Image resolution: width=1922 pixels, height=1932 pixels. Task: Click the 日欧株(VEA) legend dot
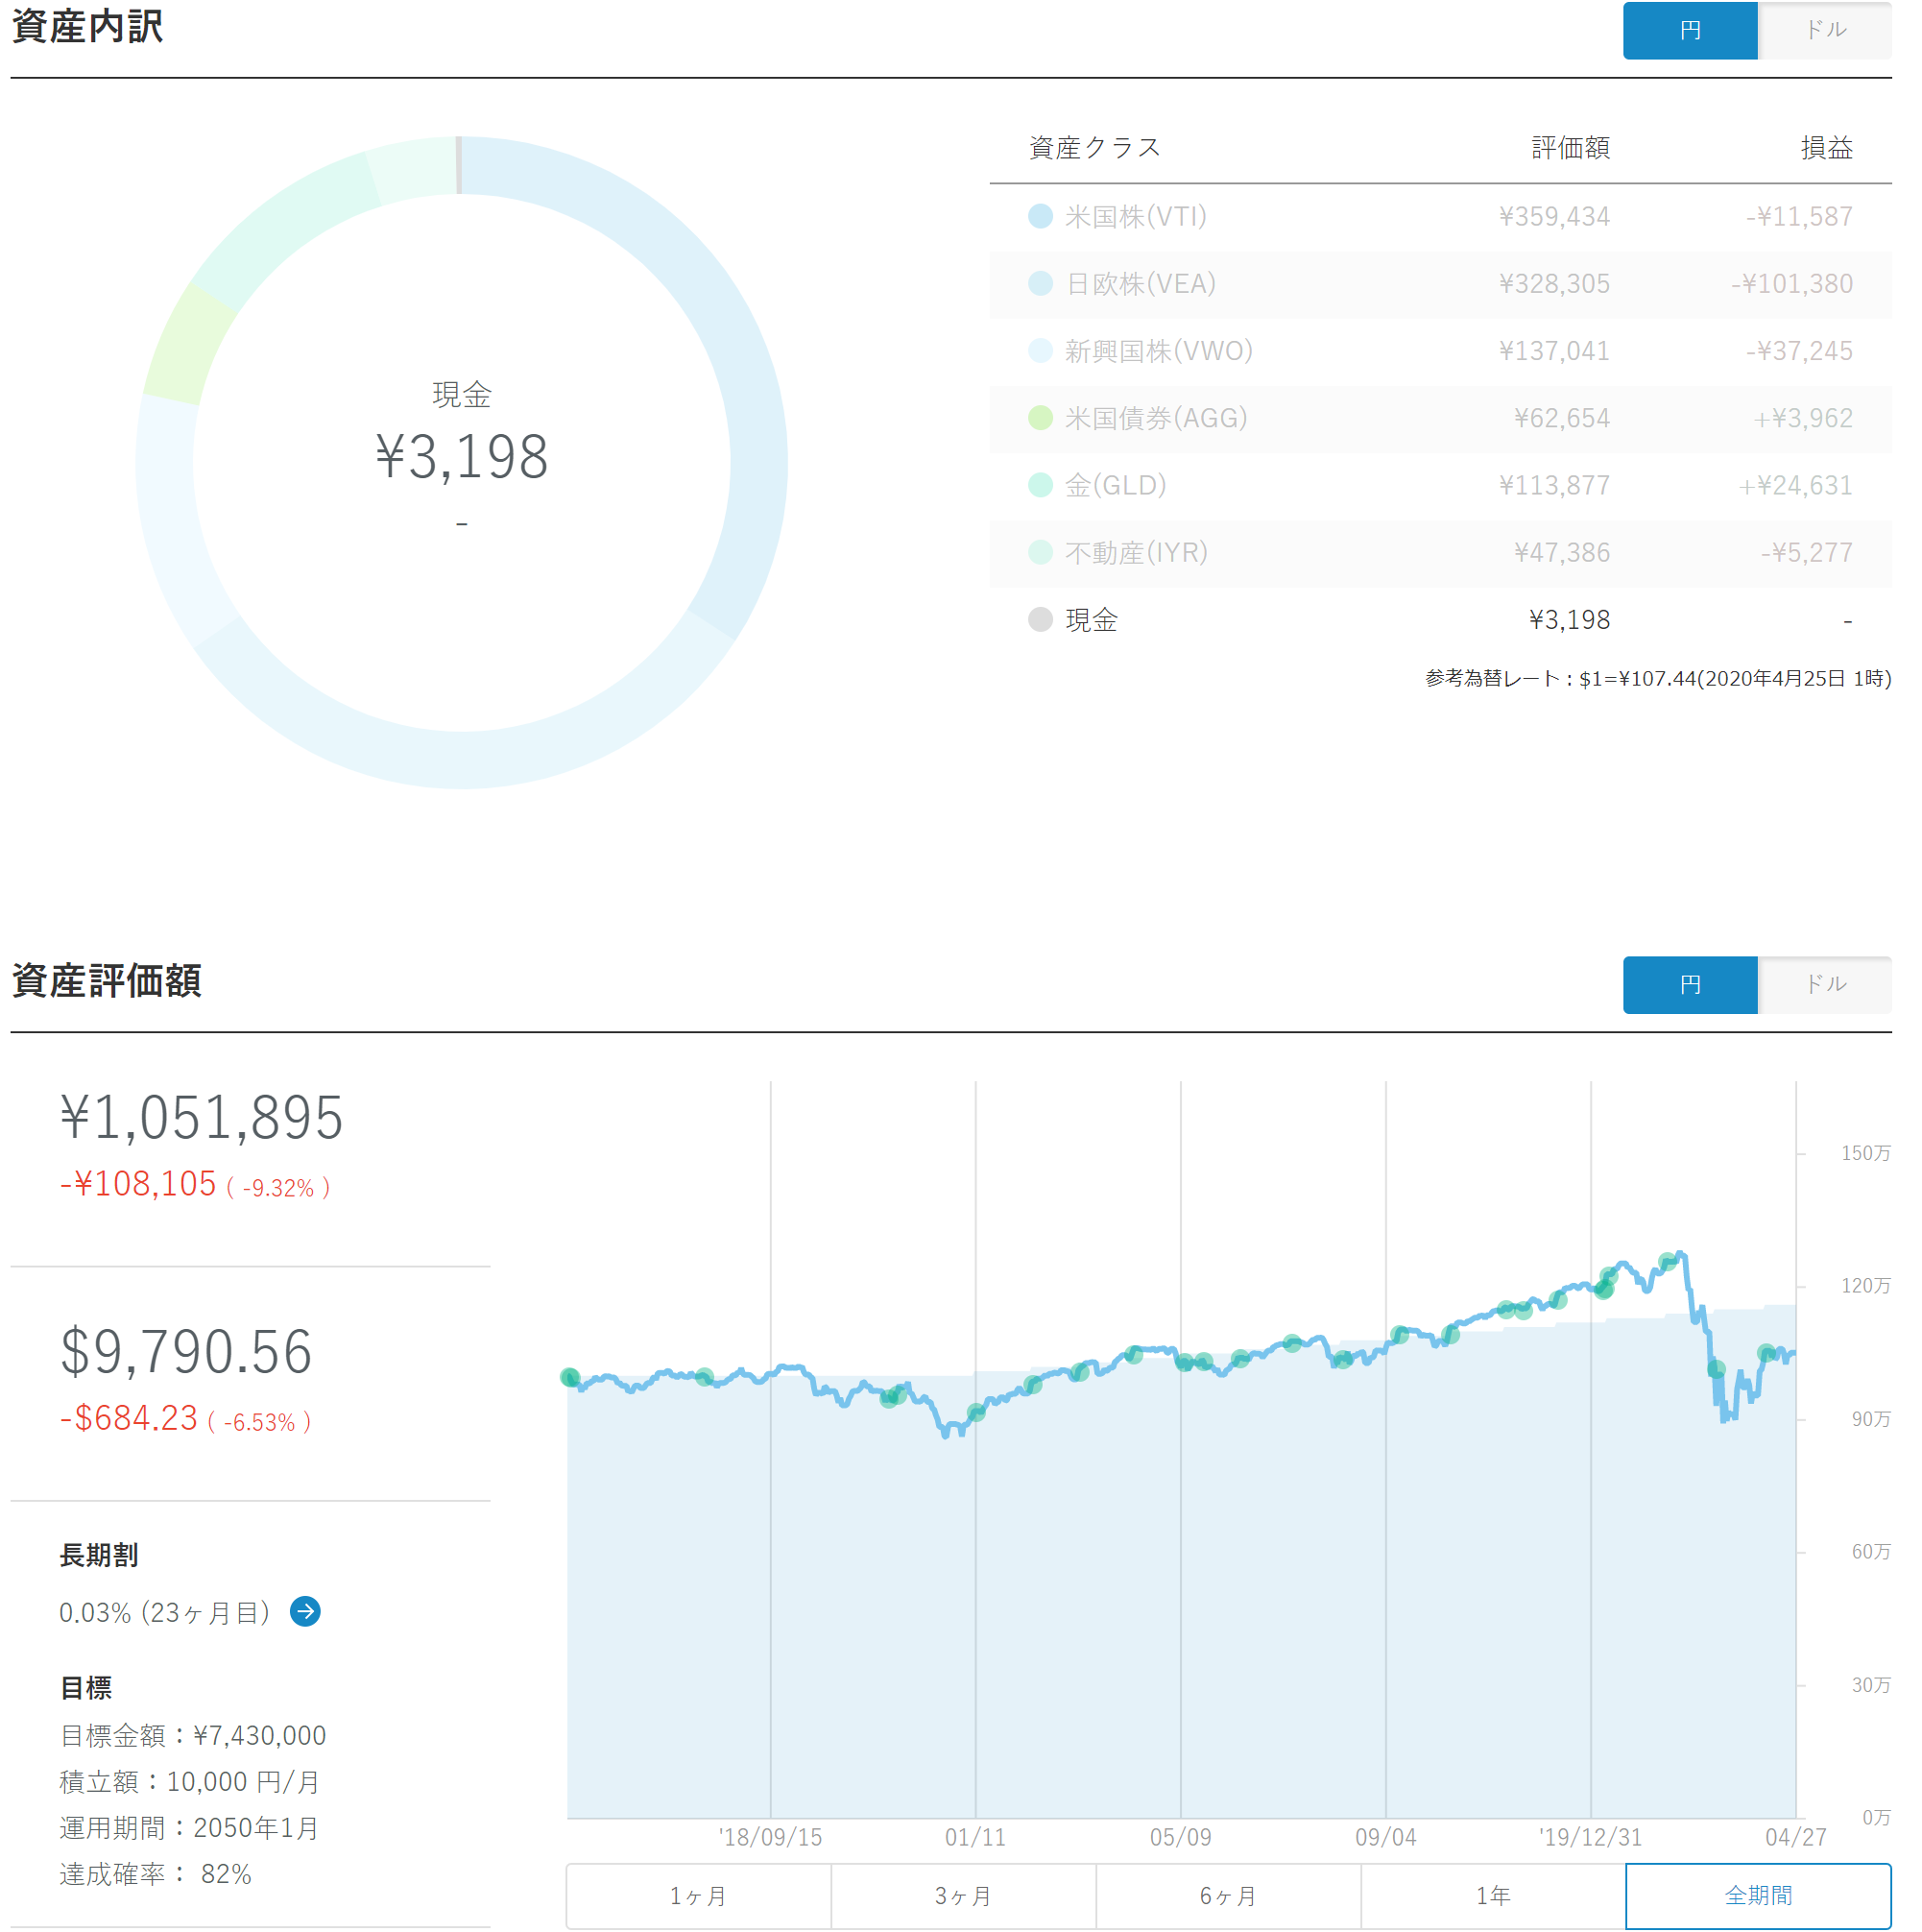[x=1040, y=283]
